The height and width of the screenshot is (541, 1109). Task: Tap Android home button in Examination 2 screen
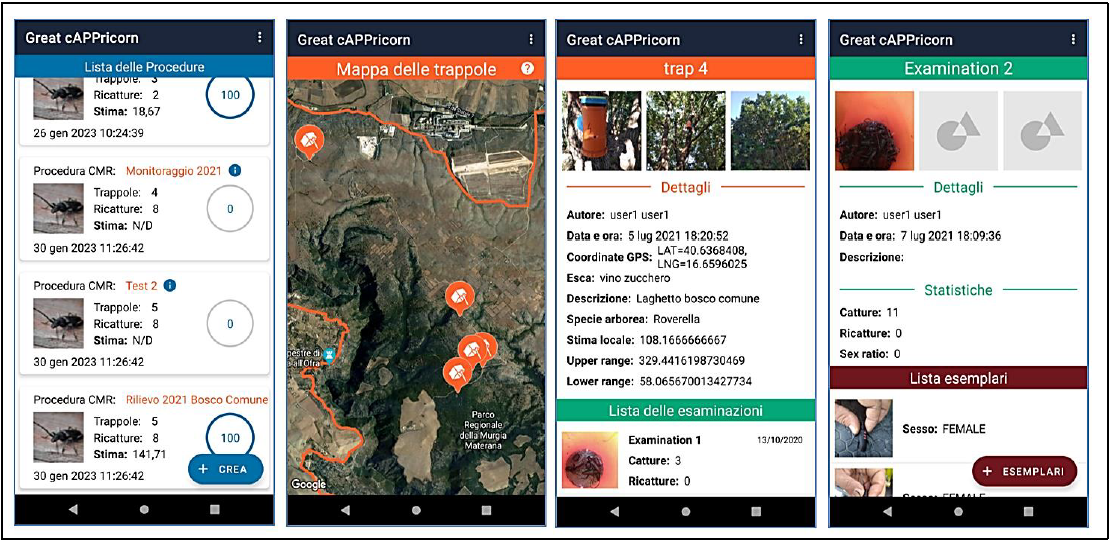pyautogui.click(x=958, y=511)
